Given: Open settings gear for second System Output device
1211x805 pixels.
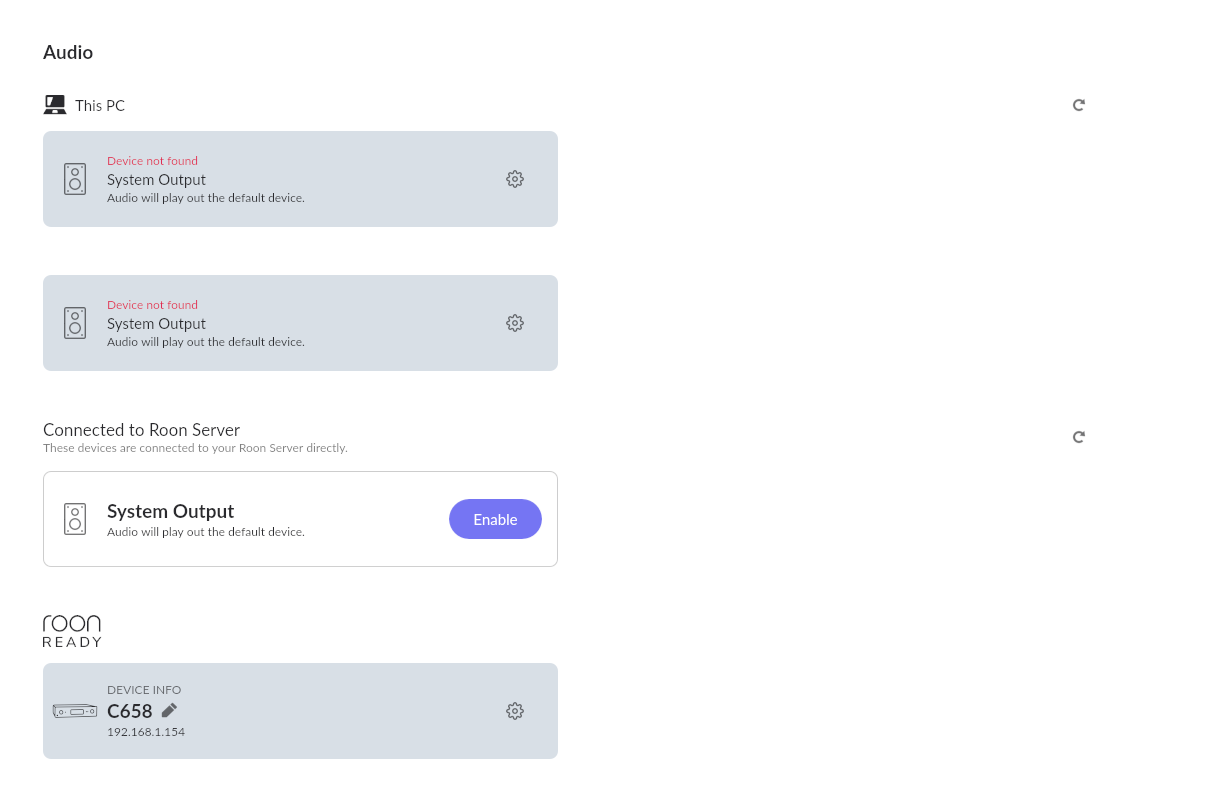Looking at the screenshot, I should coord(515,323).
